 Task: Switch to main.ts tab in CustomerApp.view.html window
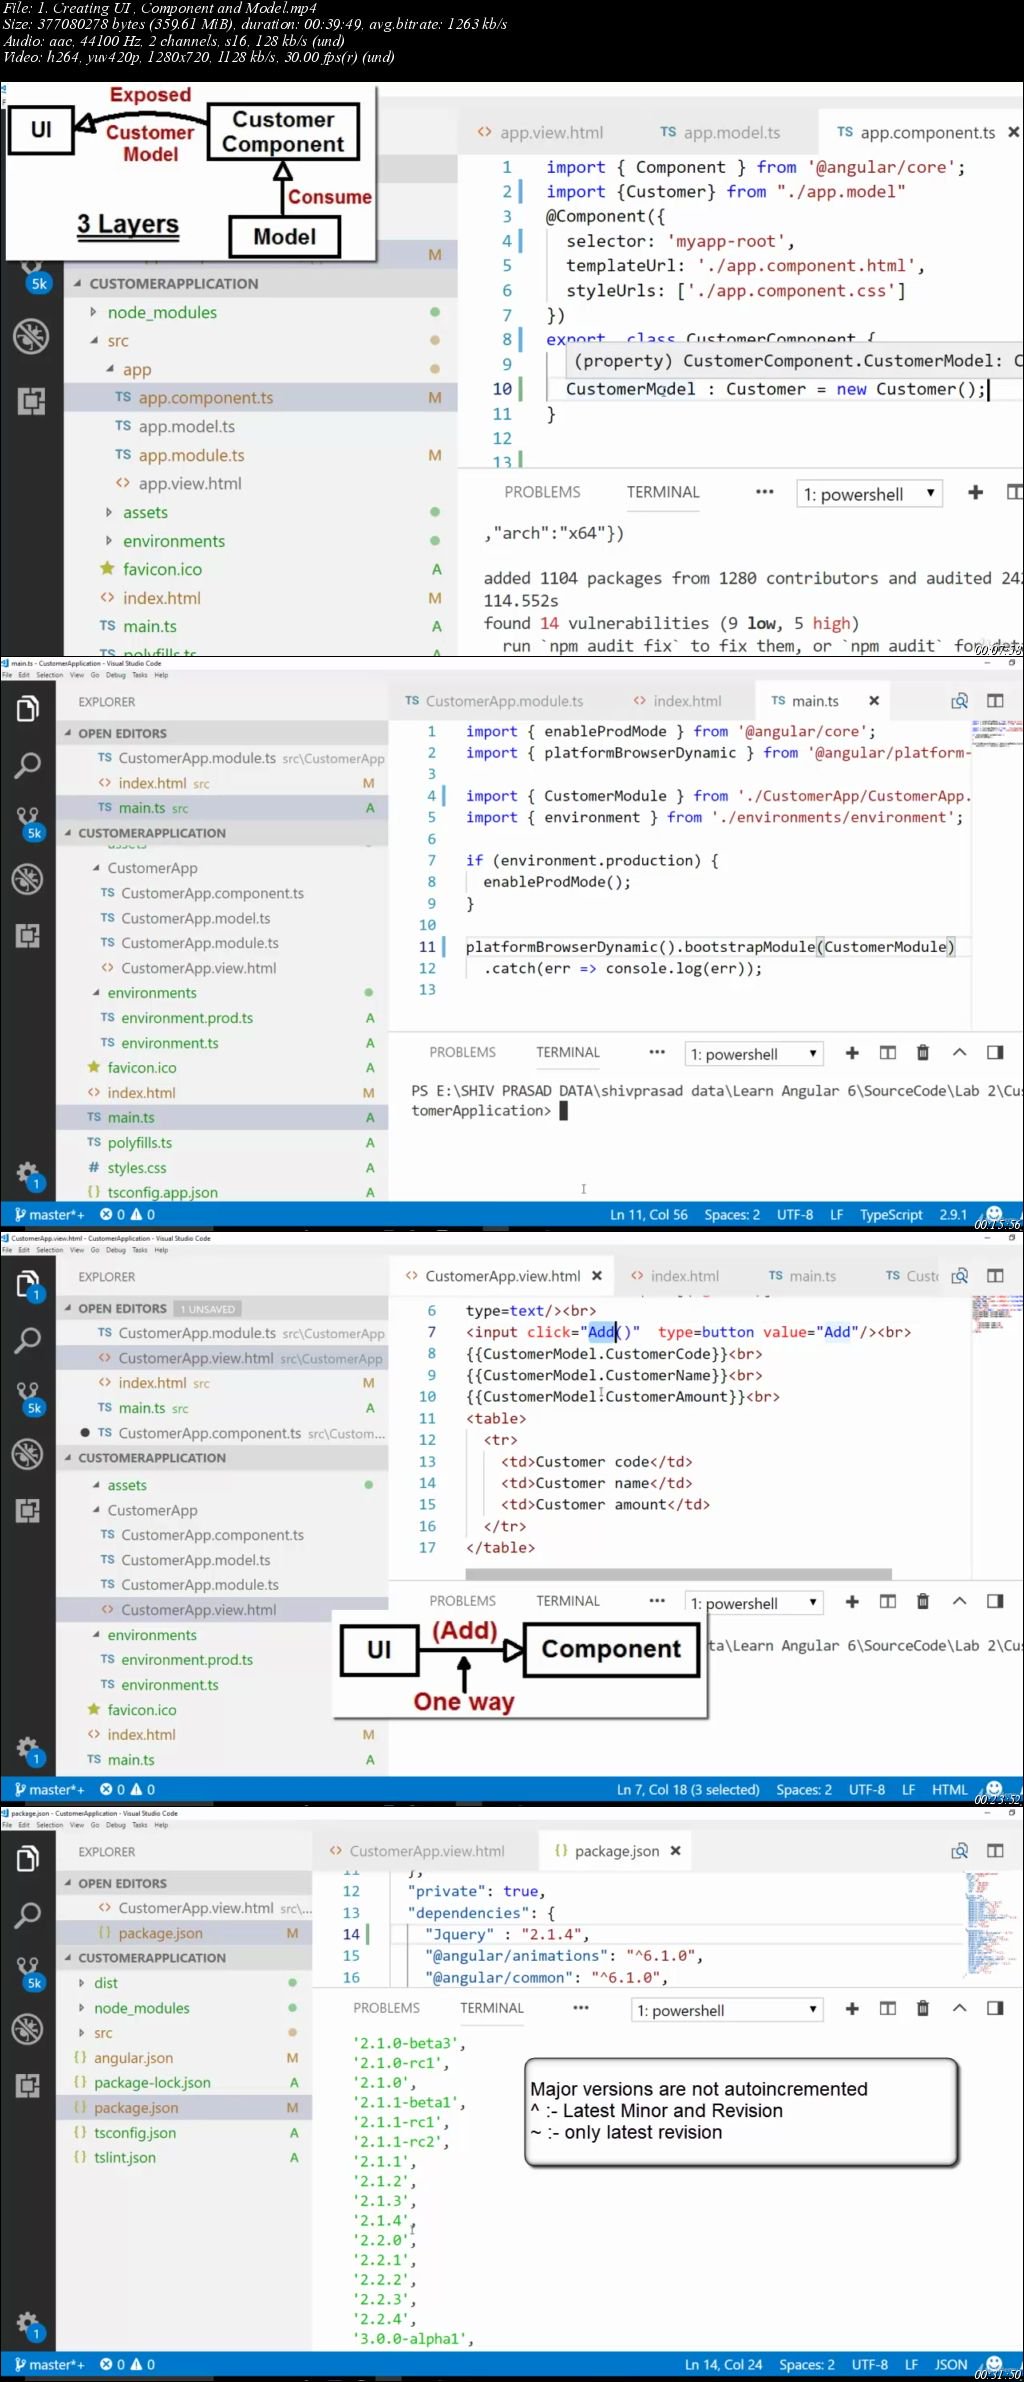[802, 1276]
